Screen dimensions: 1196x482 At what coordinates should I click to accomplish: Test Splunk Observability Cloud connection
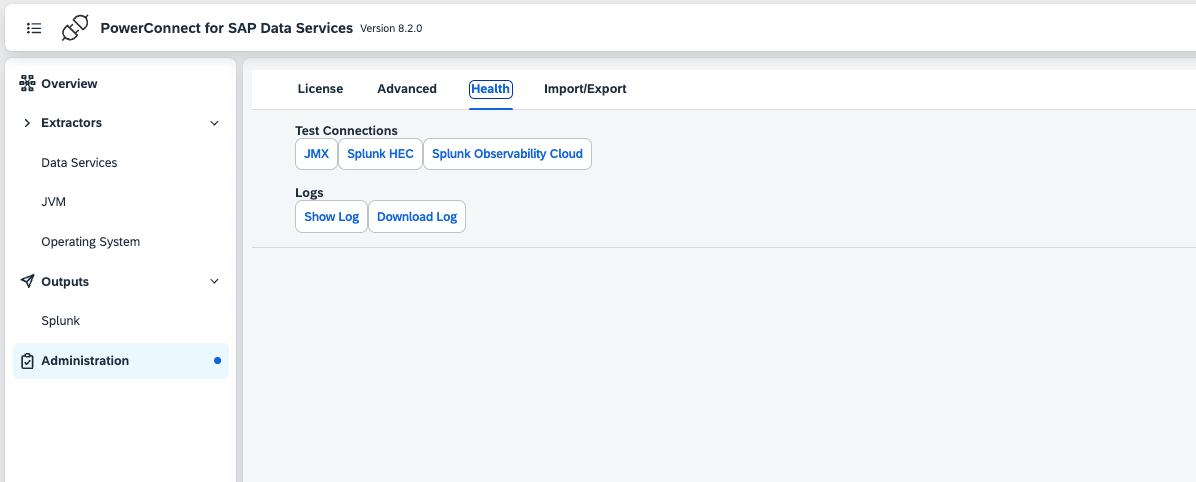pyautogui.click(x=507, y=154)
